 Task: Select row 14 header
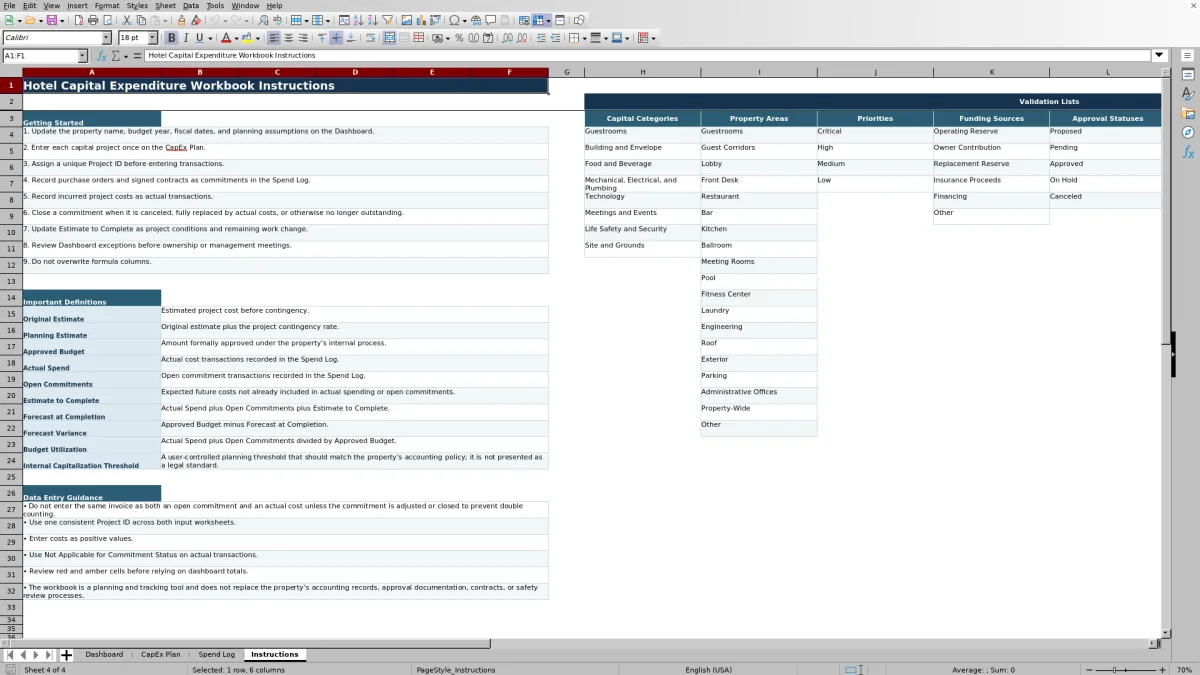tap(11, 298)
